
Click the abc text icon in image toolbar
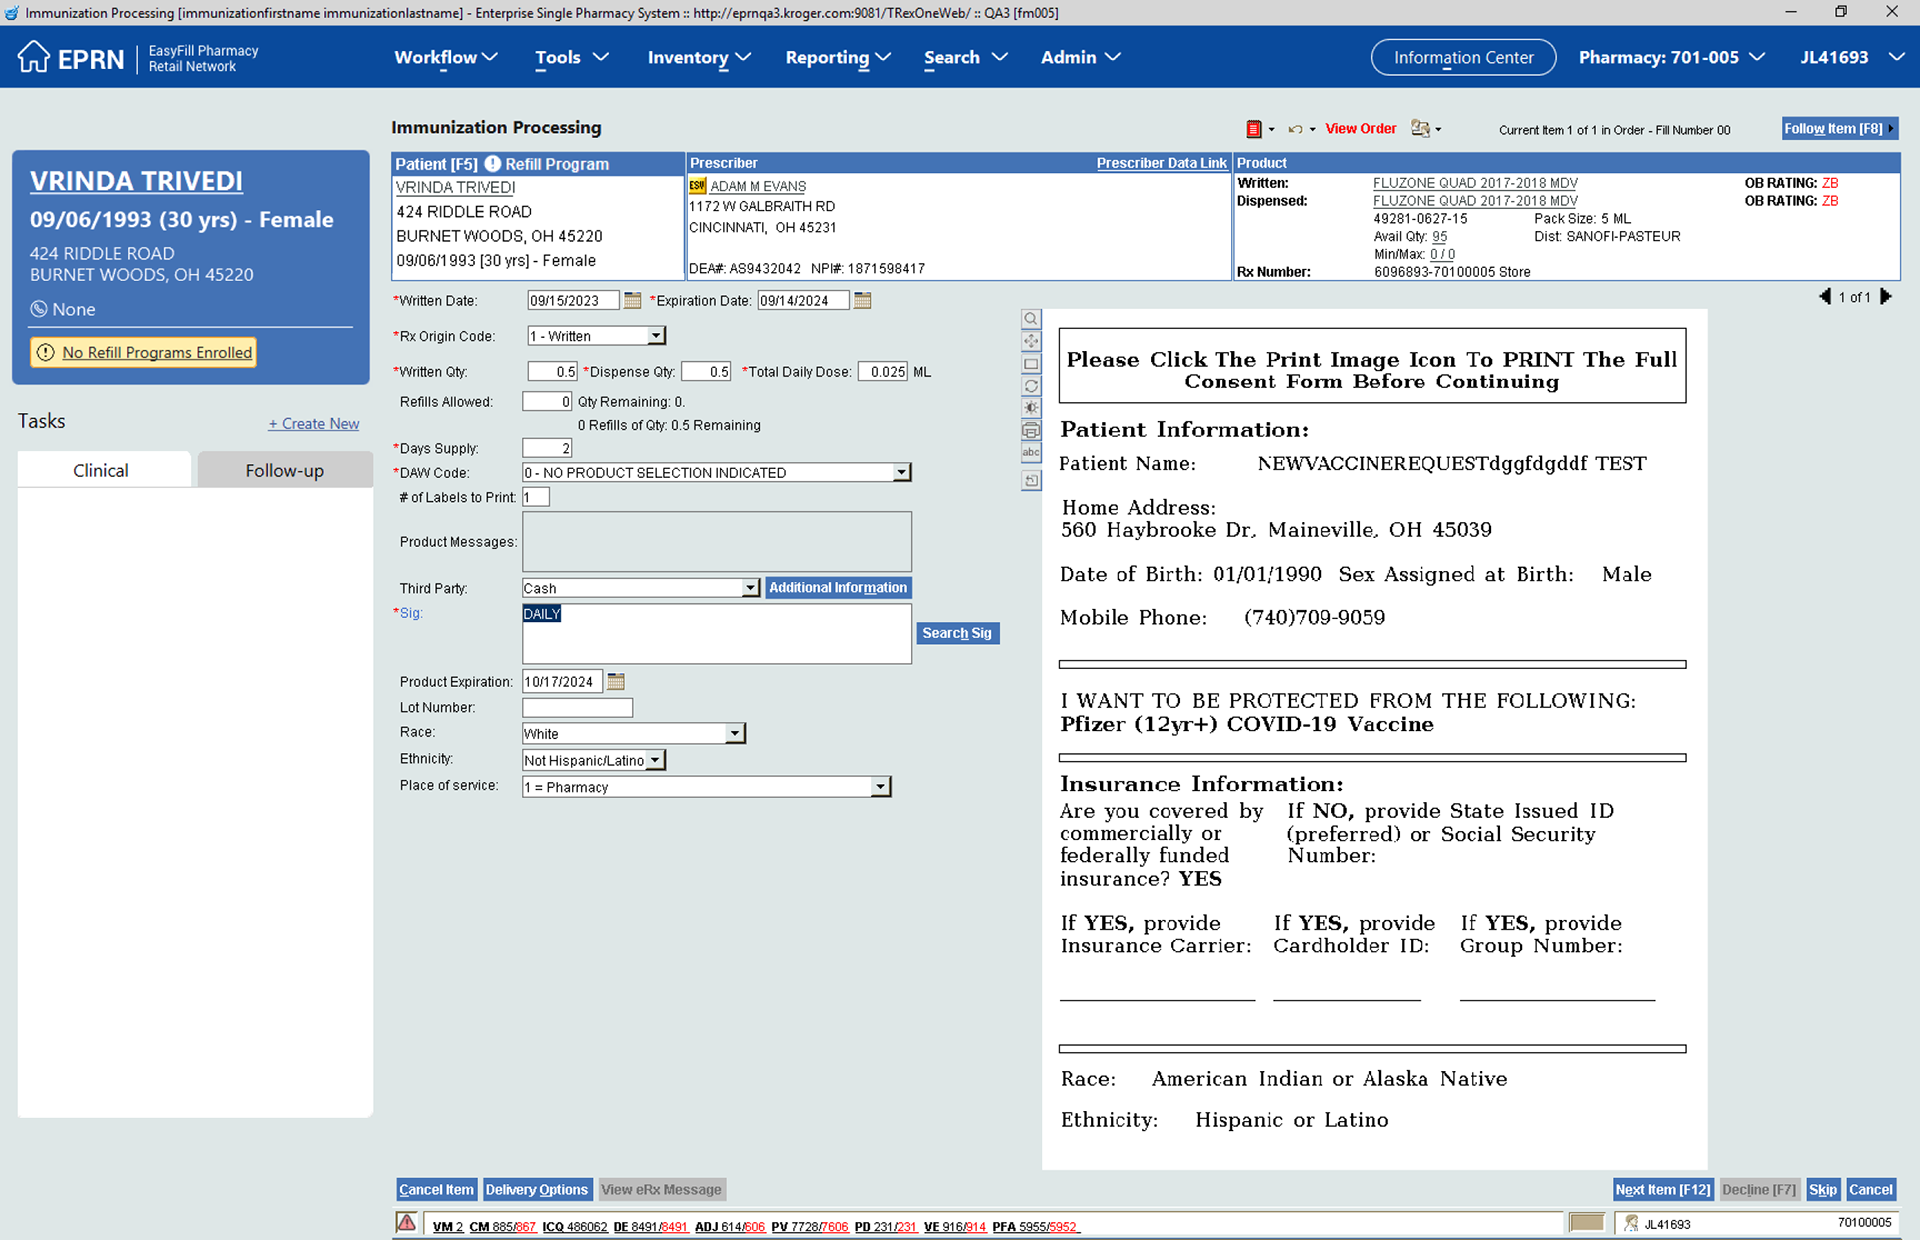pos(1030,453)
